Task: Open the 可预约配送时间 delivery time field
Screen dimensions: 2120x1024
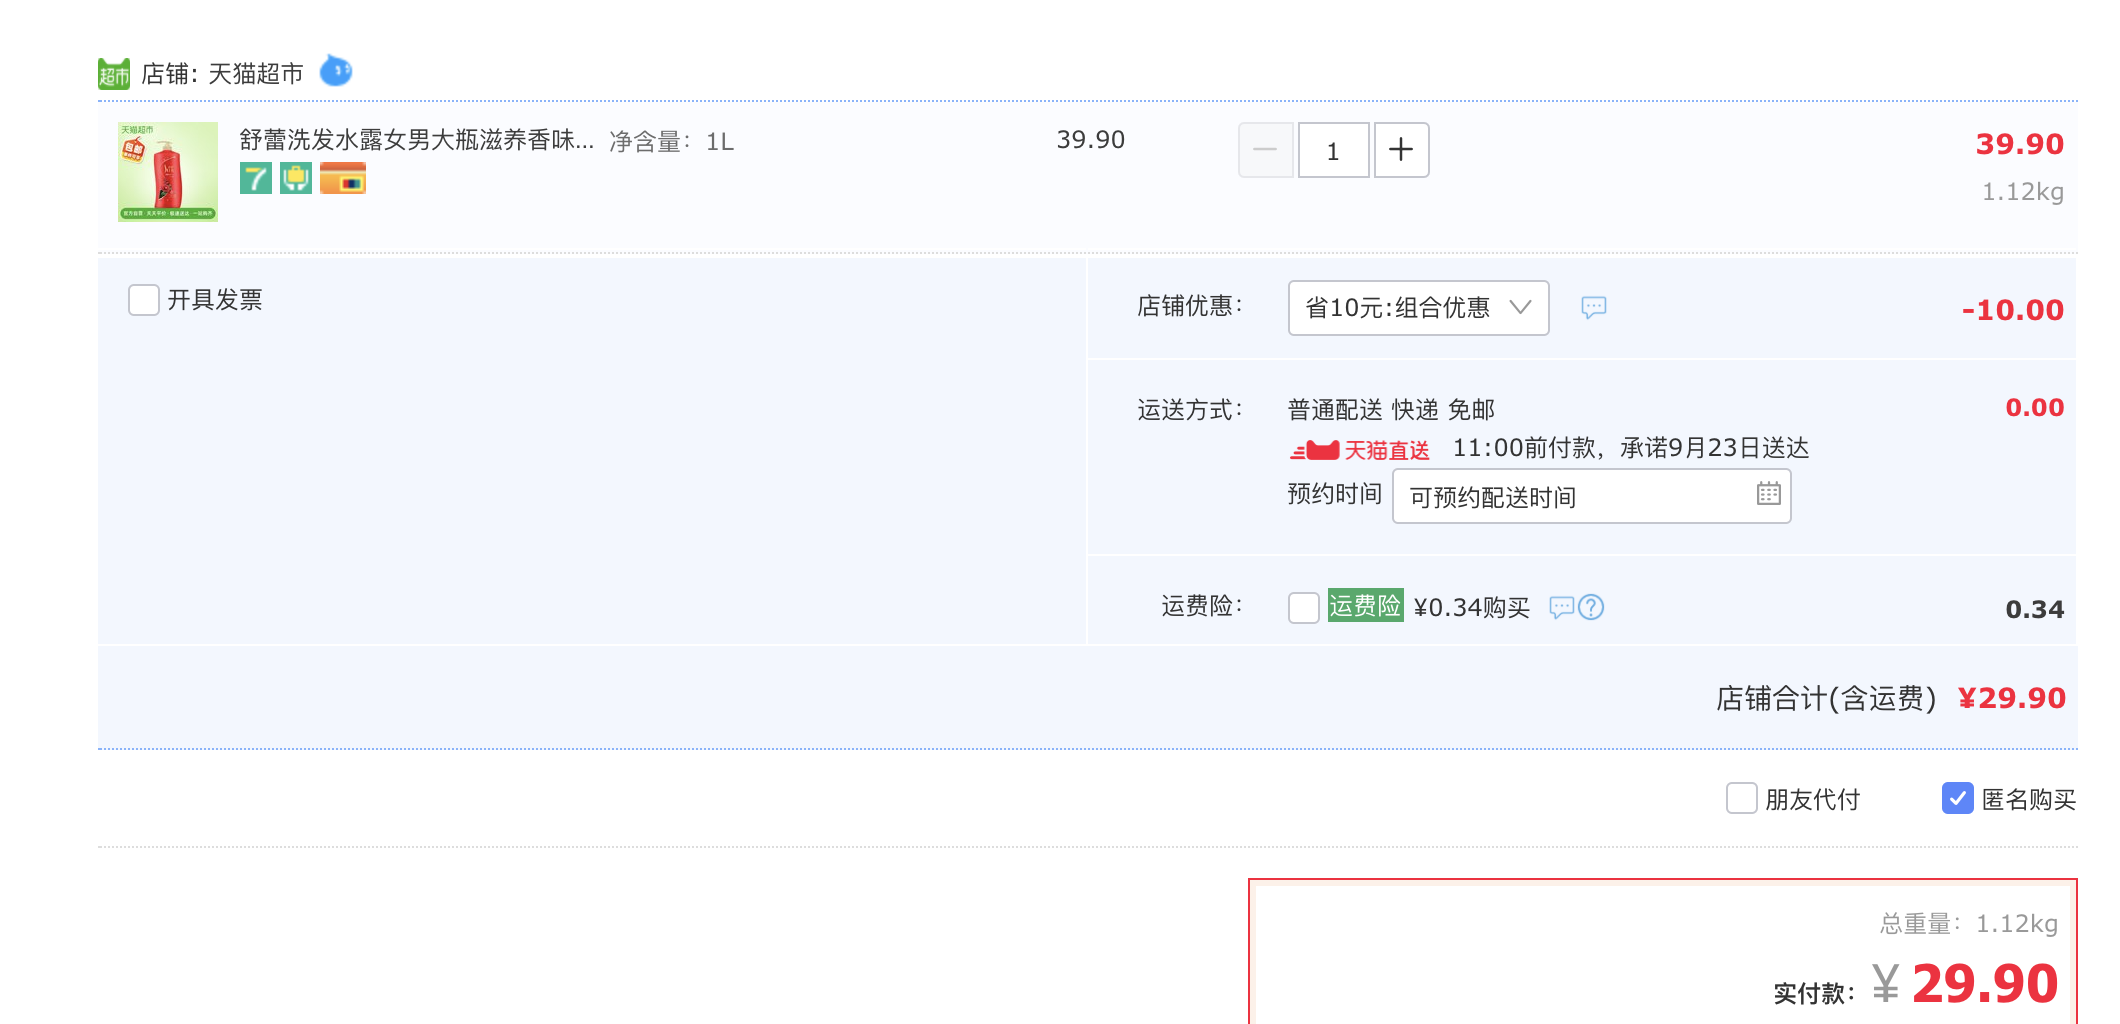Action: pos(1591,496)
